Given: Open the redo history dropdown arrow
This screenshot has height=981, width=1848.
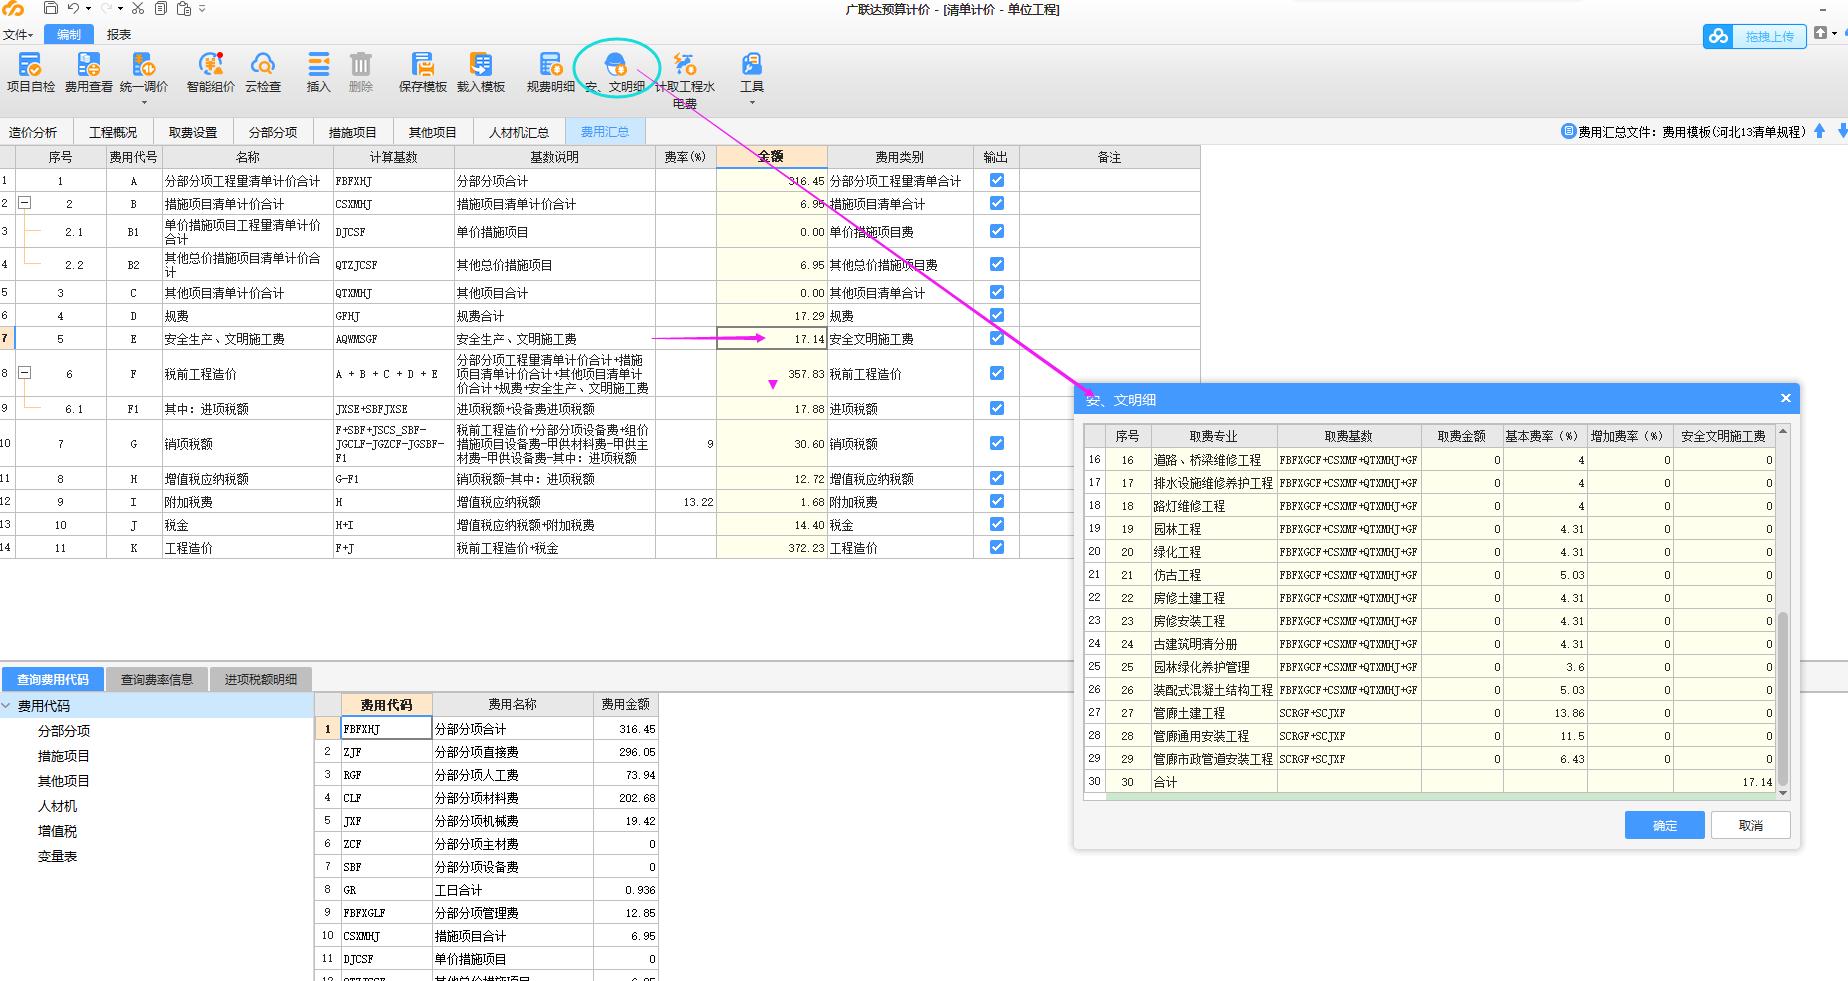Looking at the screenshot, I should click(x=121, y=8).
